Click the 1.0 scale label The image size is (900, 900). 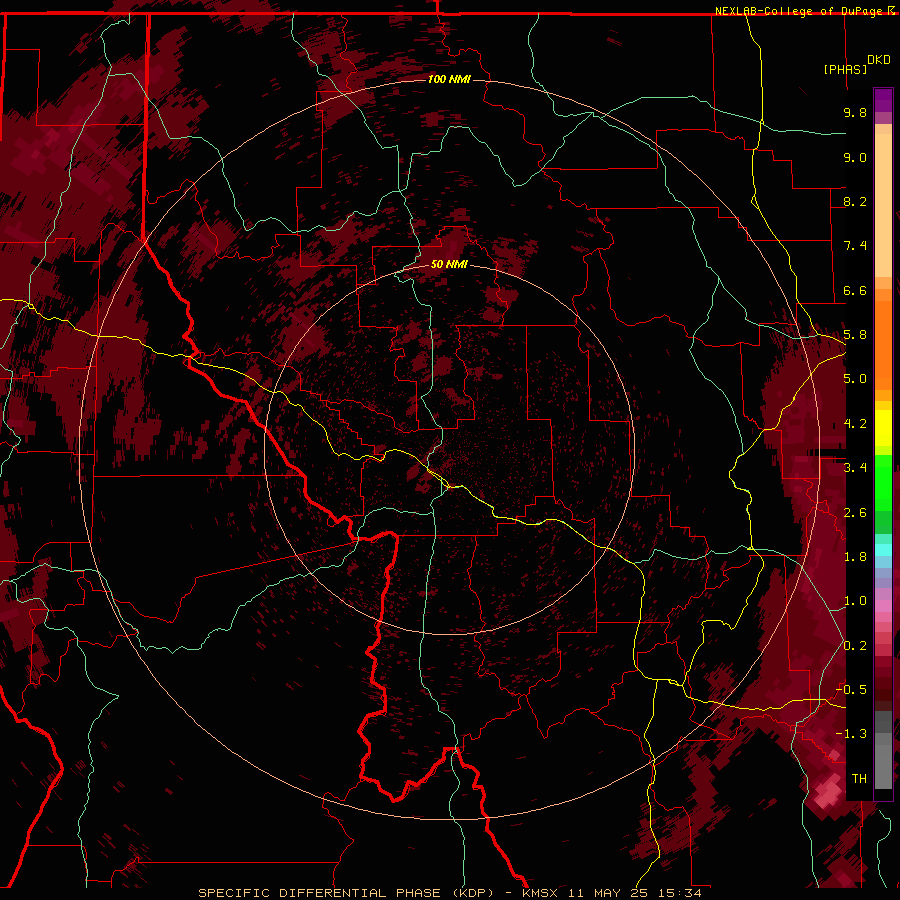click(x=855, y=601)
